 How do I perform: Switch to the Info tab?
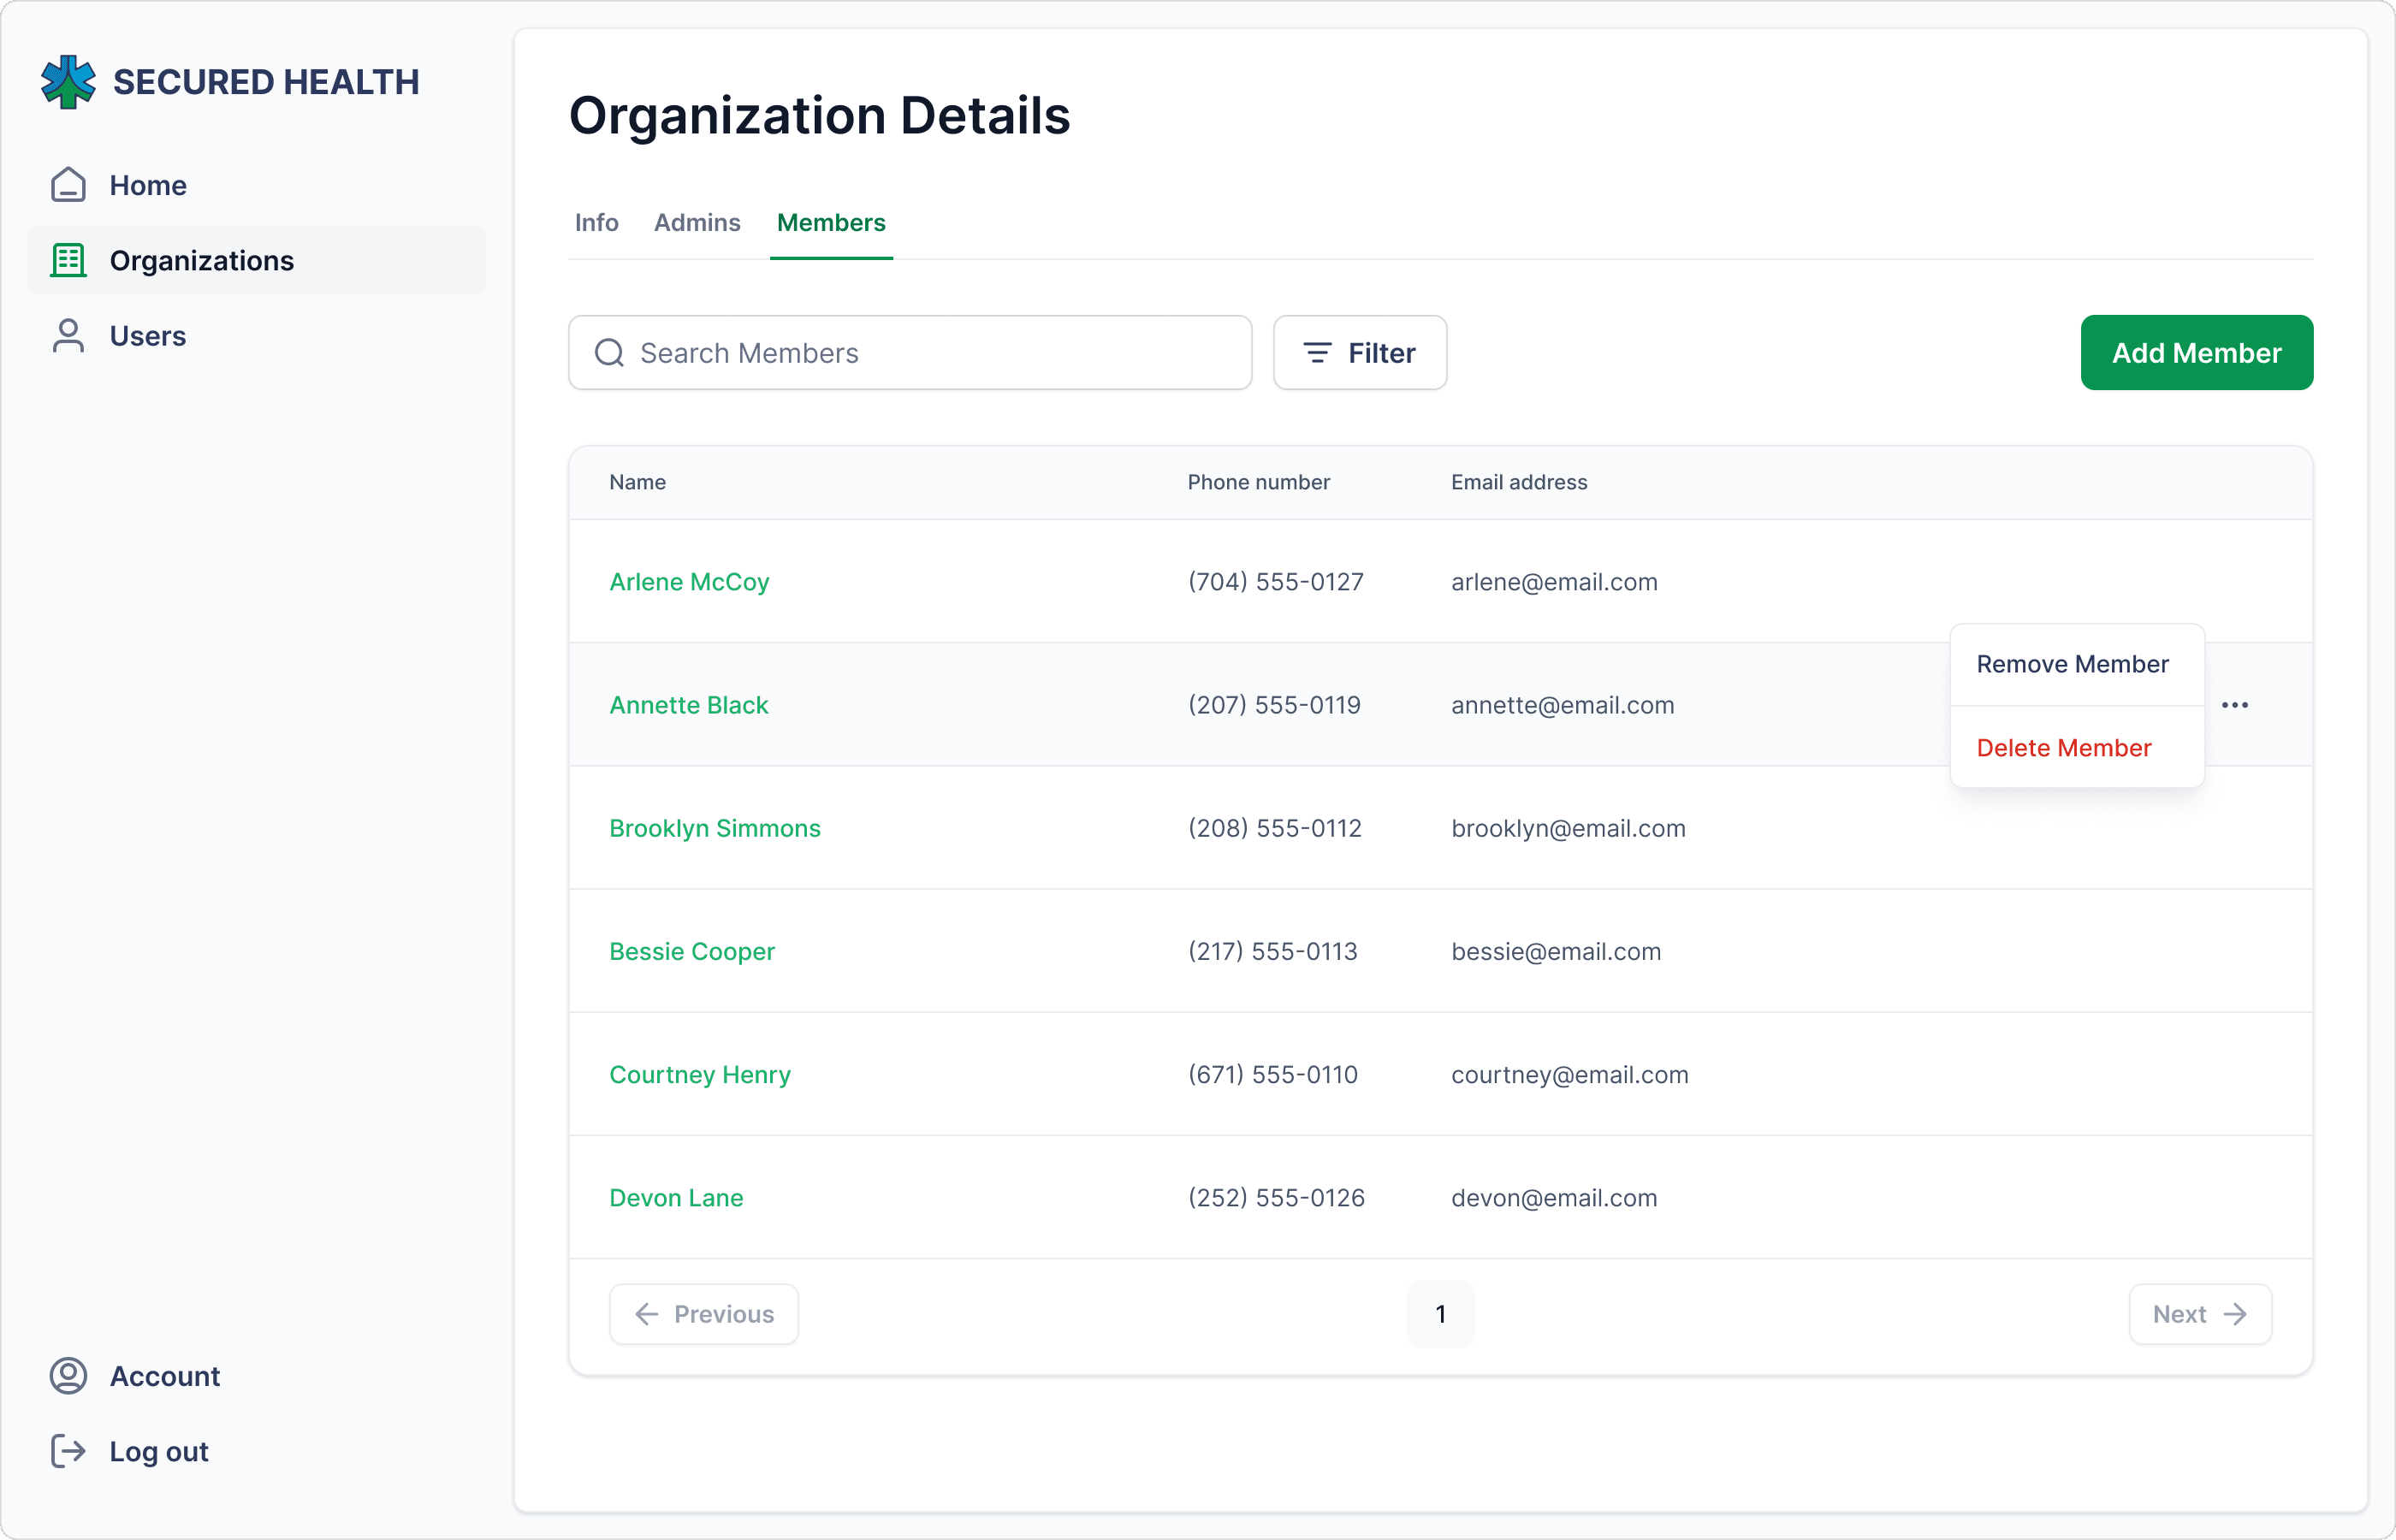click(597, 222)
